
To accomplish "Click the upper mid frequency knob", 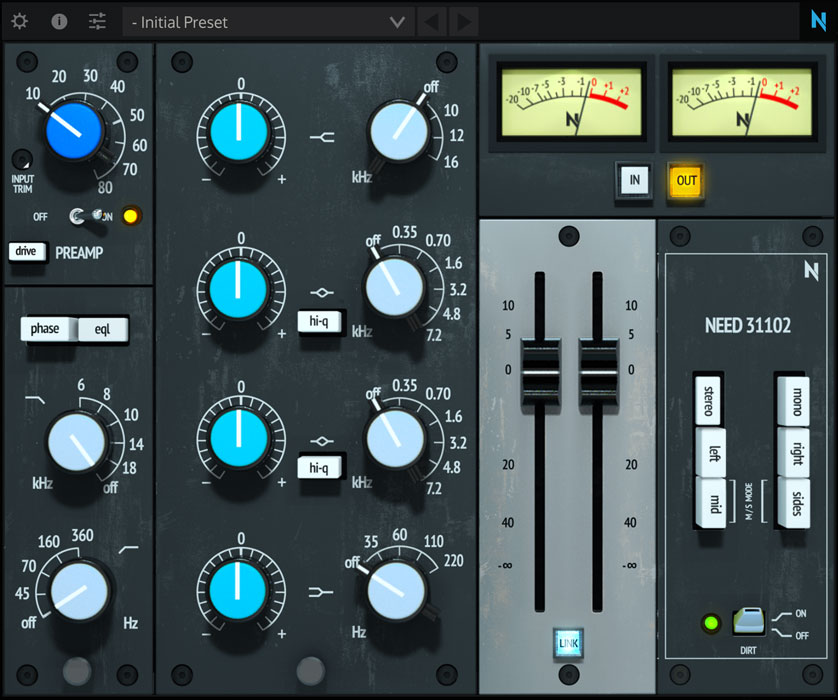I will tap(394, 287).
